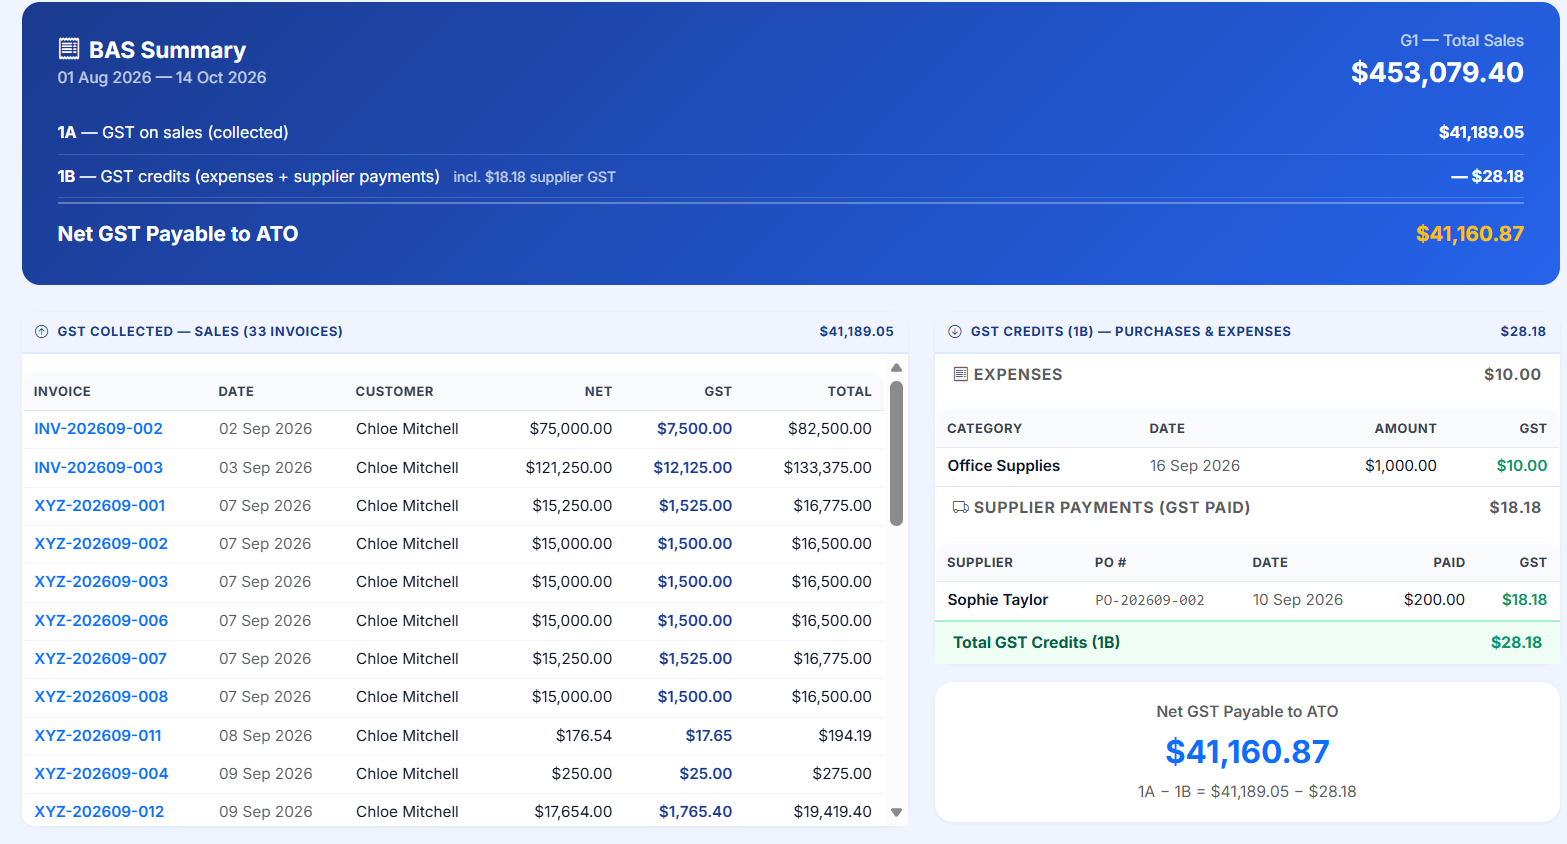Click the large blue $41,160.87 amount
This screenshot has width=1567, height=844.
pyautogui.click(x=1247, y=752)
